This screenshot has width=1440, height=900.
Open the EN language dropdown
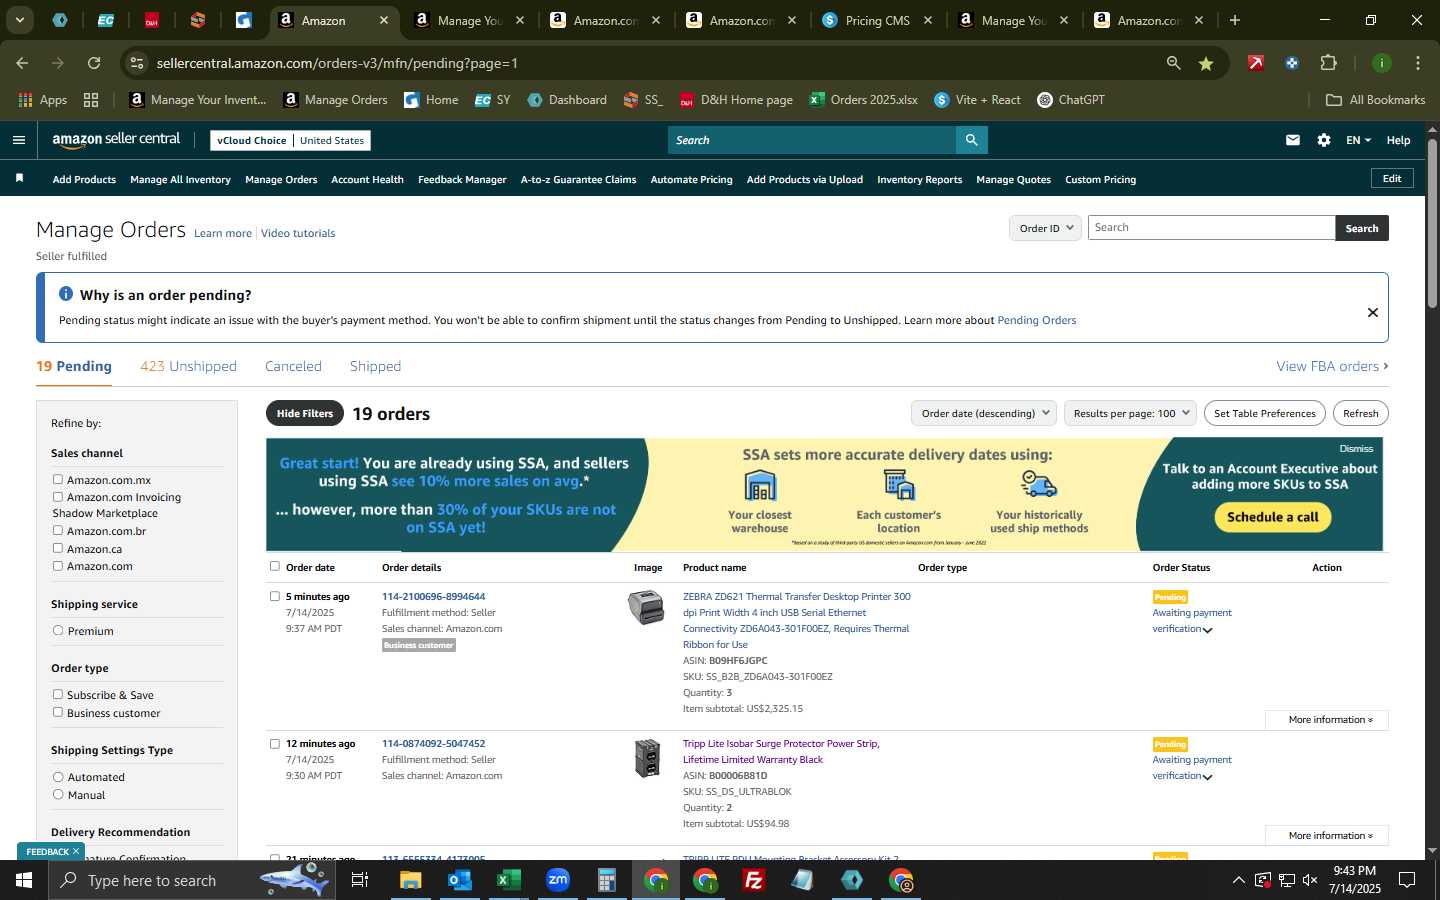point(1358,140)
